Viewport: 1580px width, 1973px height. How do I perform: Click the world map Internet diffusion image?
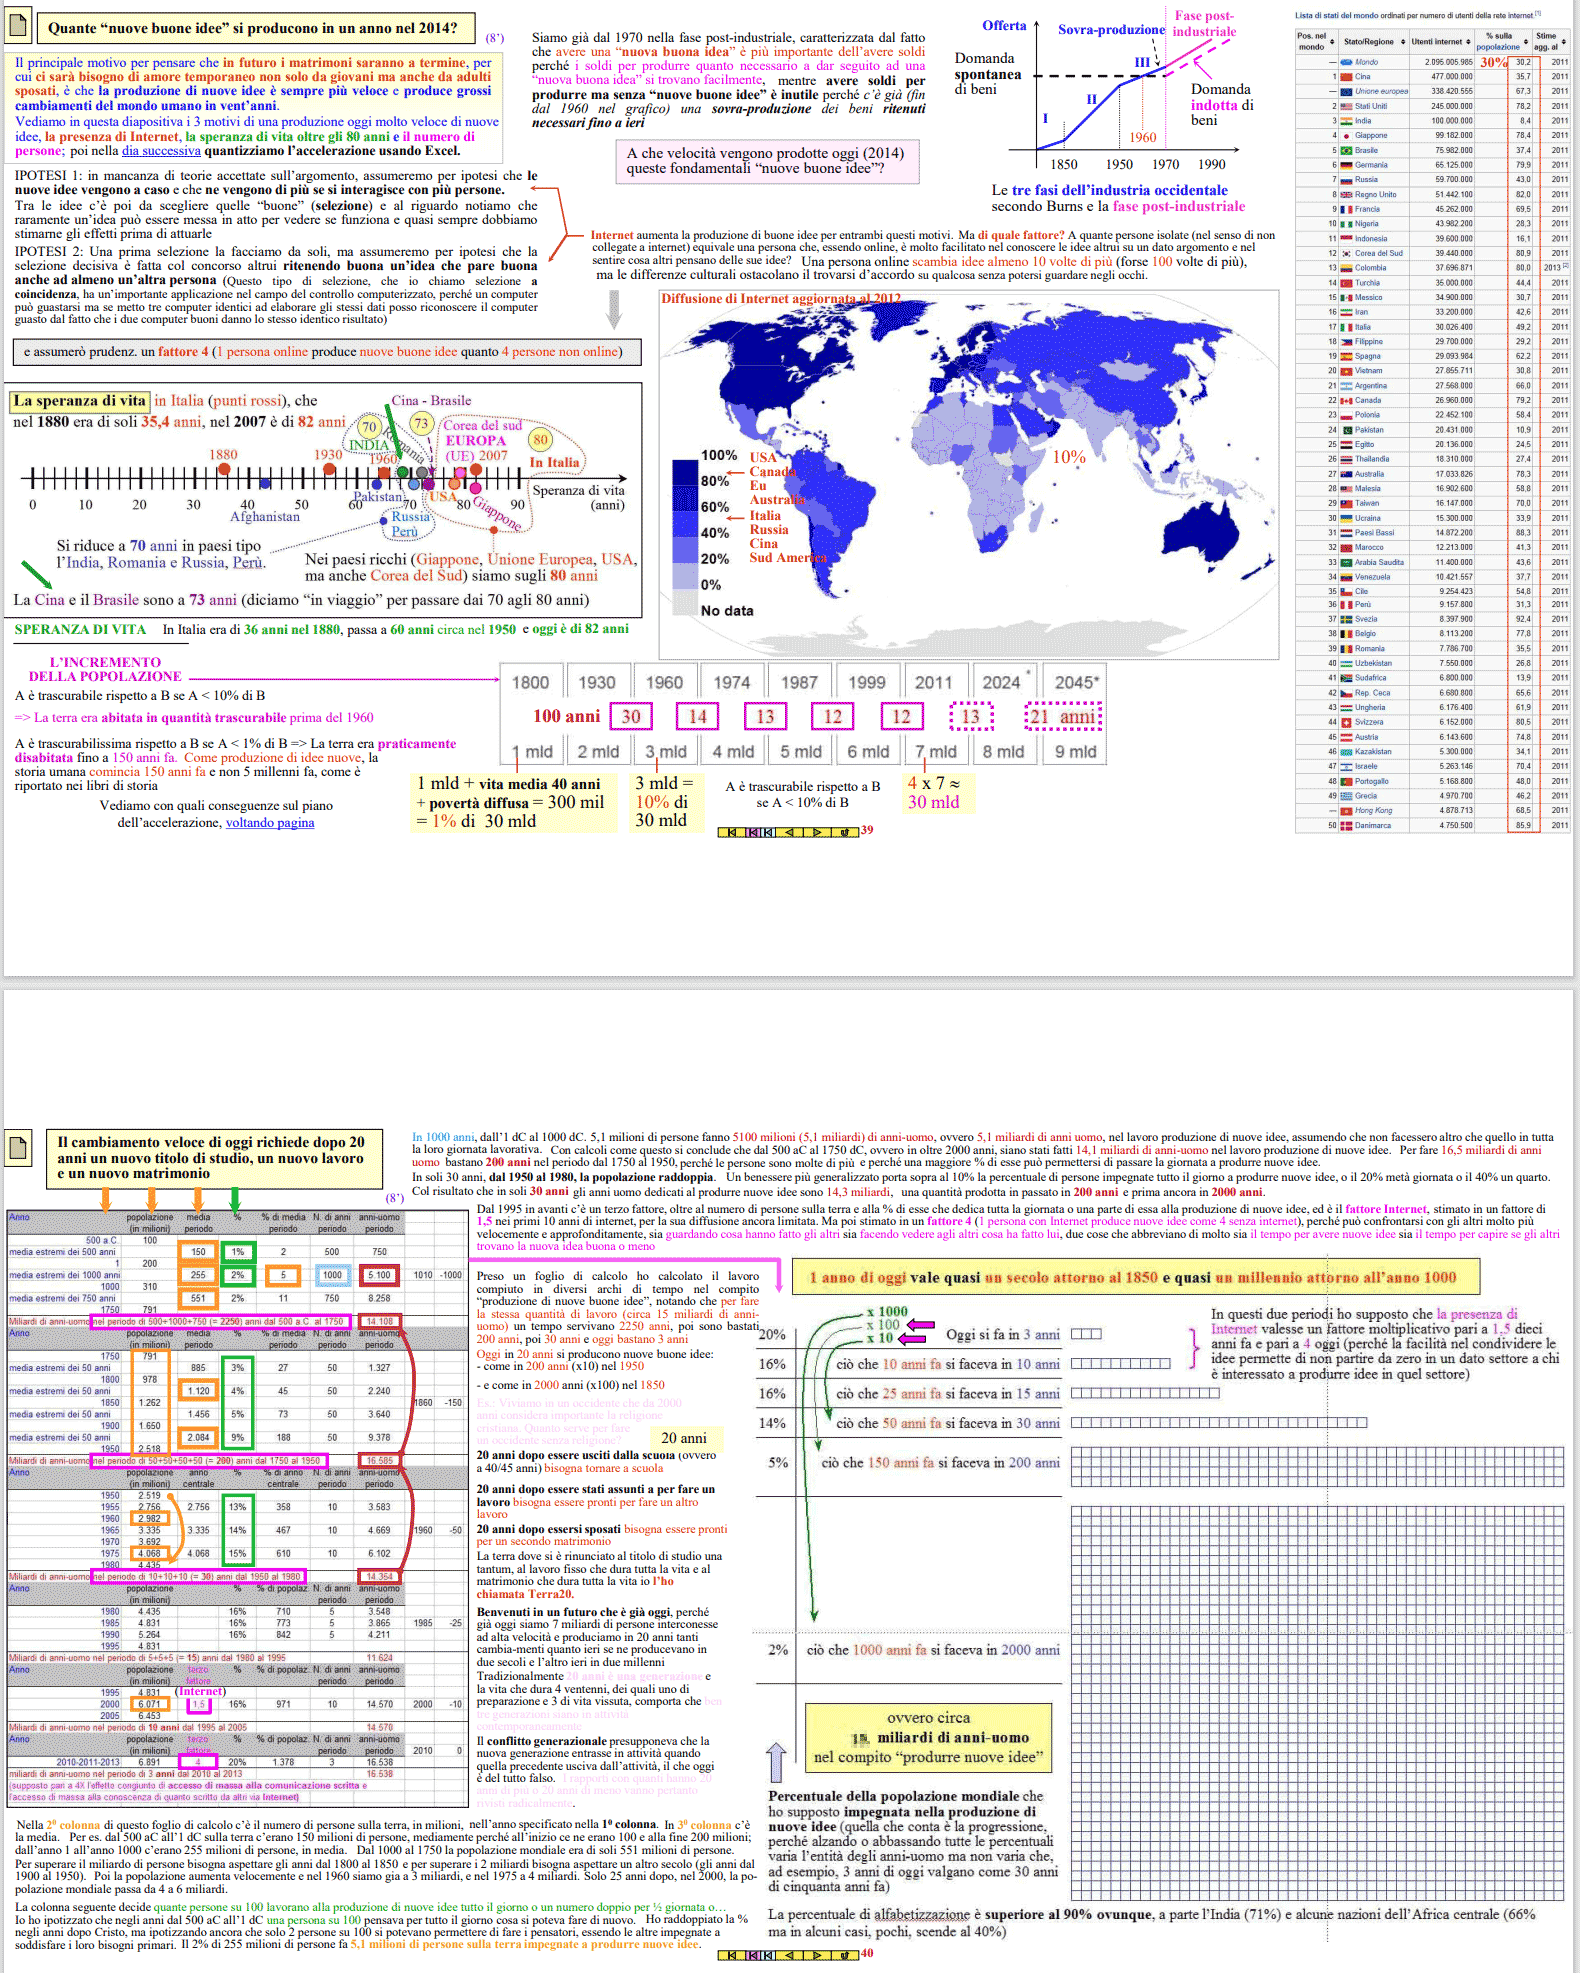click(x=968, y=475)
